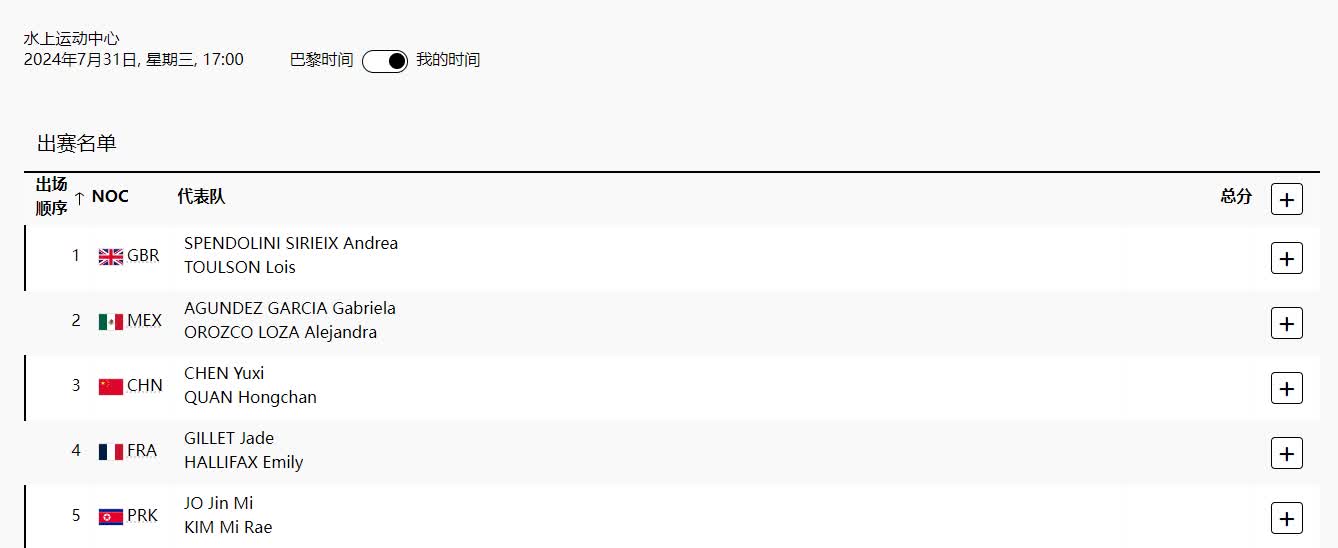Image resolution: width=1338 pixels, height=548 pixels.
Task: Click the NOC column header
Action: [x=110, y=196]
